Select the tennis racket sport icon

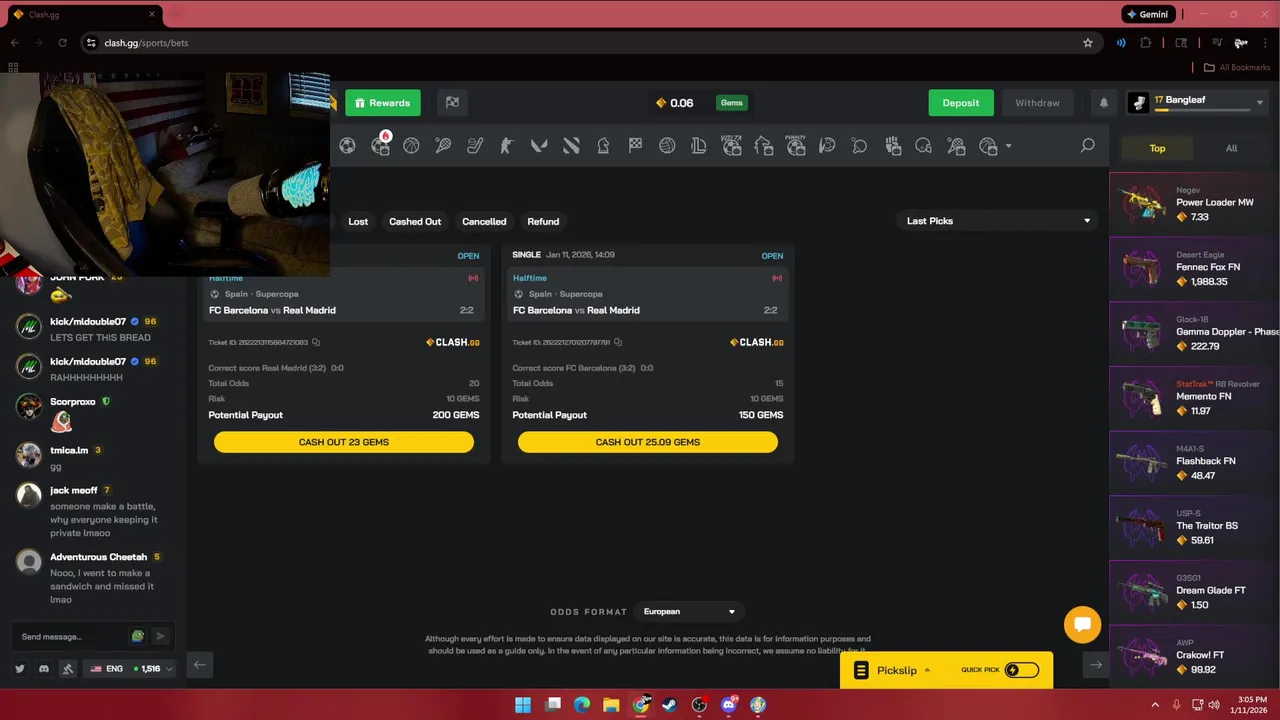coord(443,146)
